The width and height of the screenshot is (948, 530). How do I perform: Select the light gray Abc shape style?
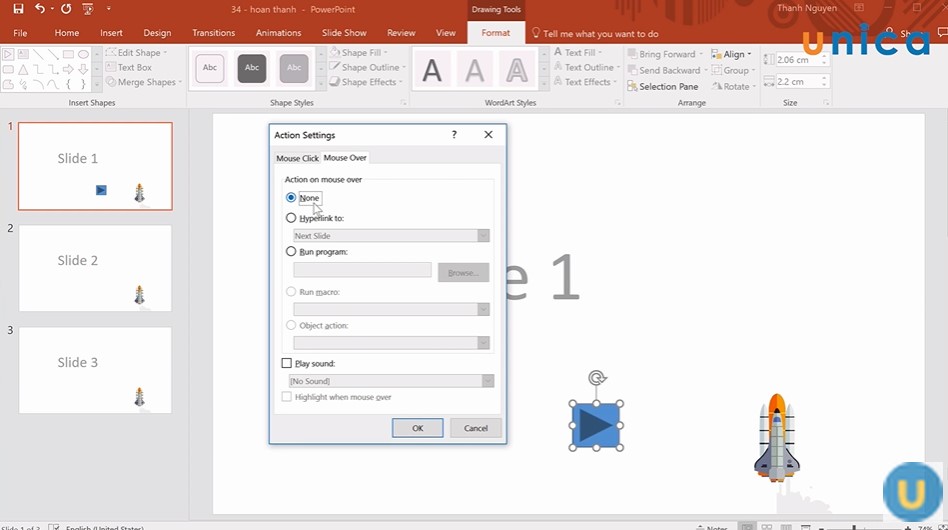pos(294,68)
